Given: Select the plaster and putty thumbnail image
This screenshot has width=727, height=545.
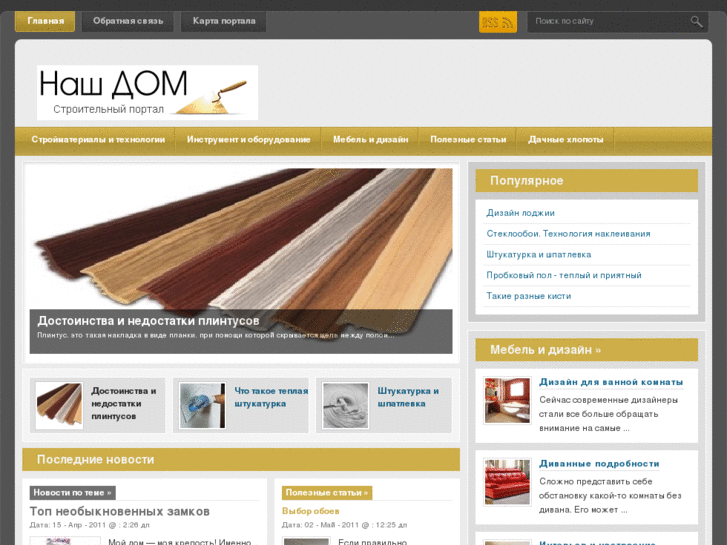Looking at the screenshot, I should click(345, 405).
